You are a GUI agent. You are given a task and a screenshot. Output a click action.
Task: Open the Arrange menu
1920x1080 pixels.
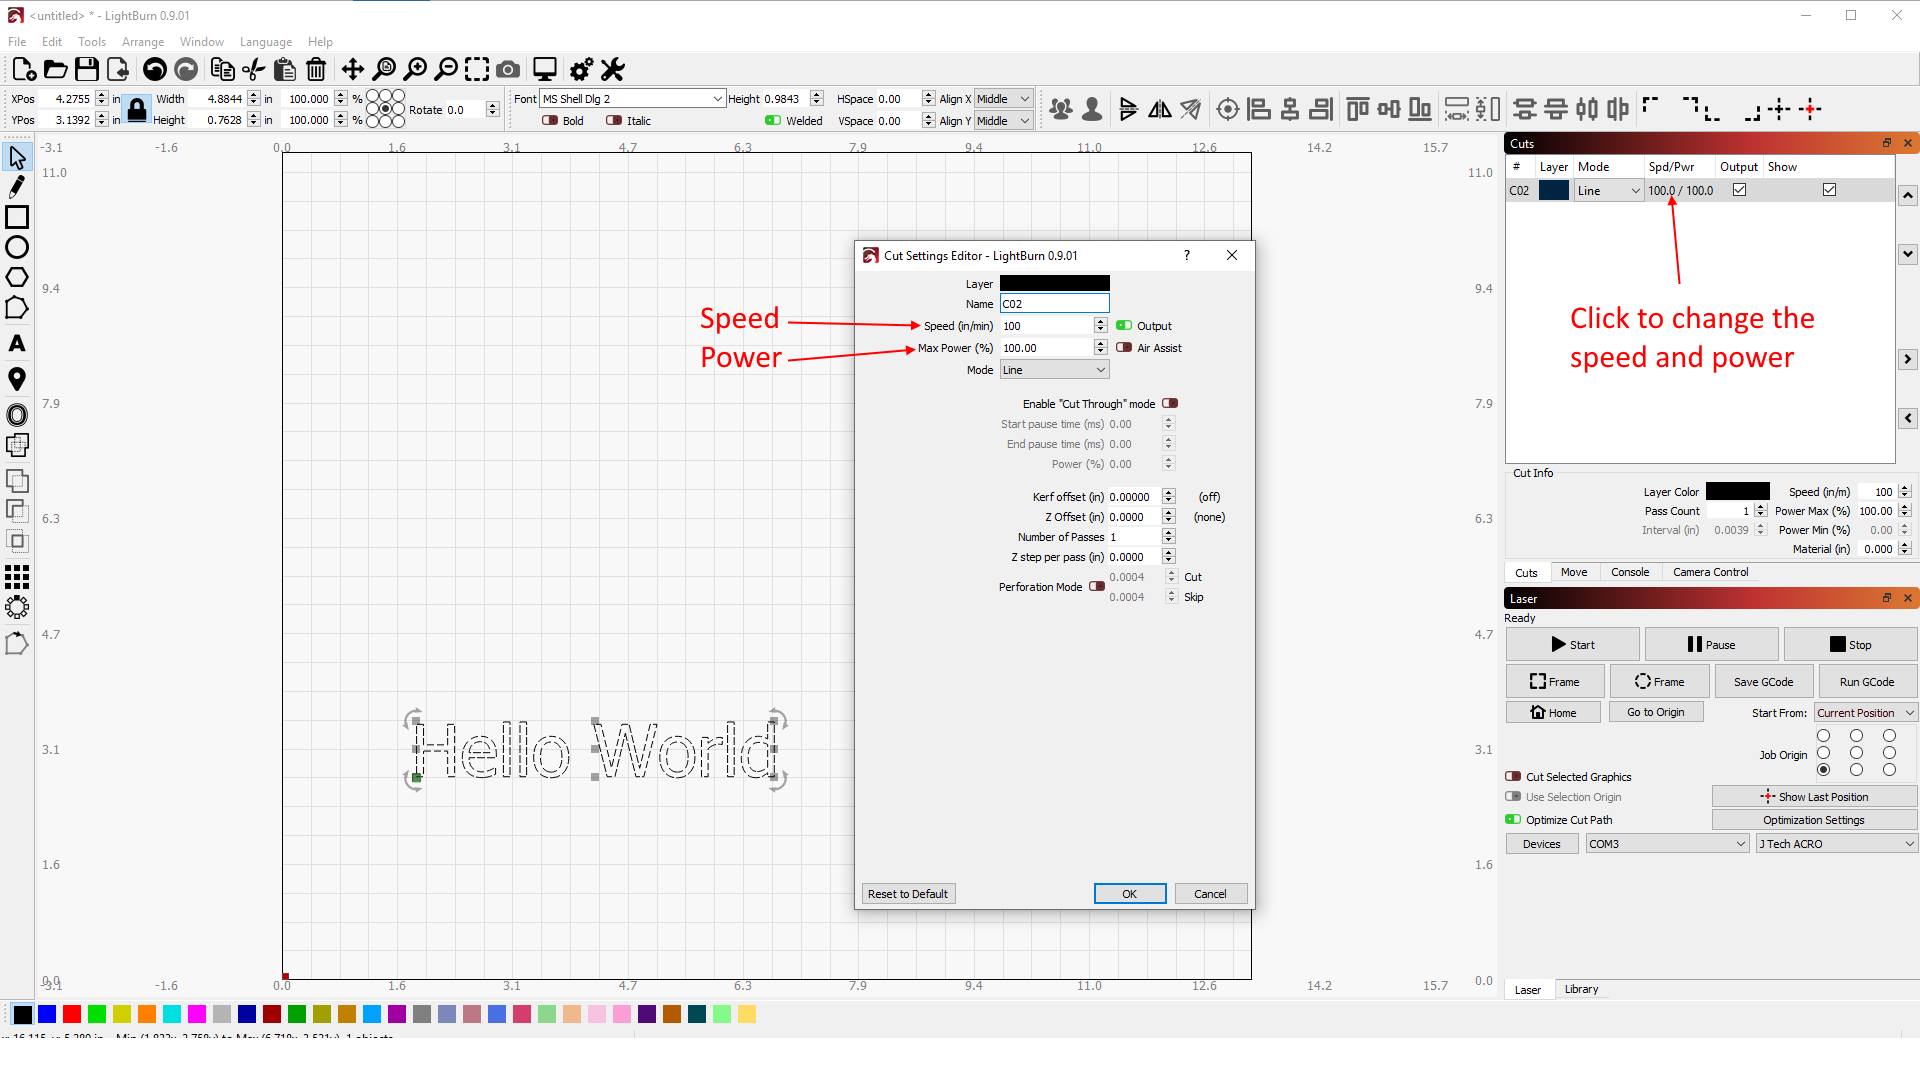click(142, 42)
